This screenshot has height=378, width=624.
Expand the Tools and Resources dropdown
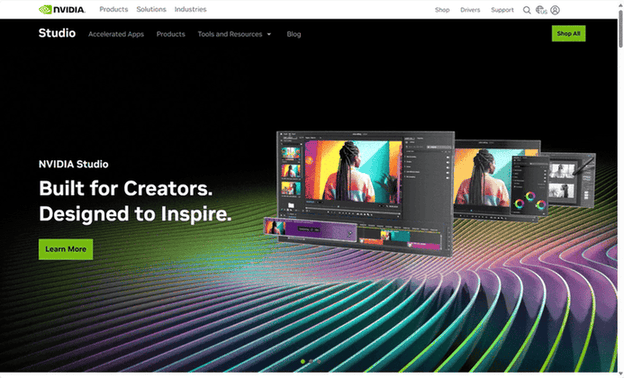234,34
